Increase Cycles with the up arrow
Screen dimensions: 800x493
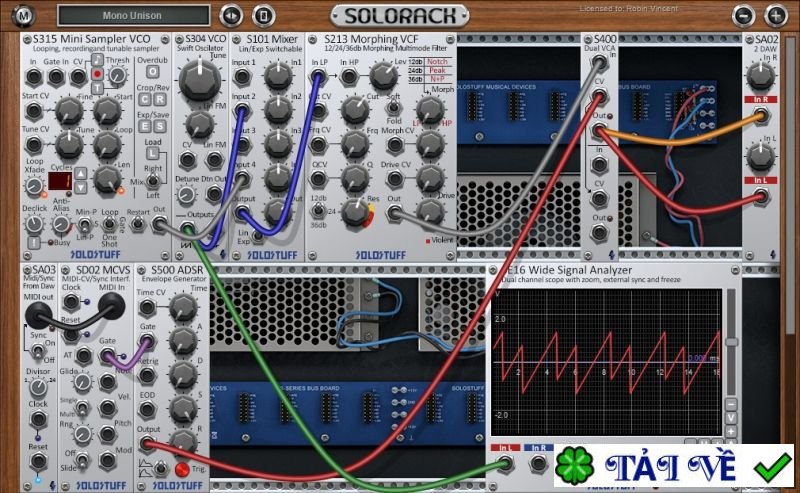point(81,174)
